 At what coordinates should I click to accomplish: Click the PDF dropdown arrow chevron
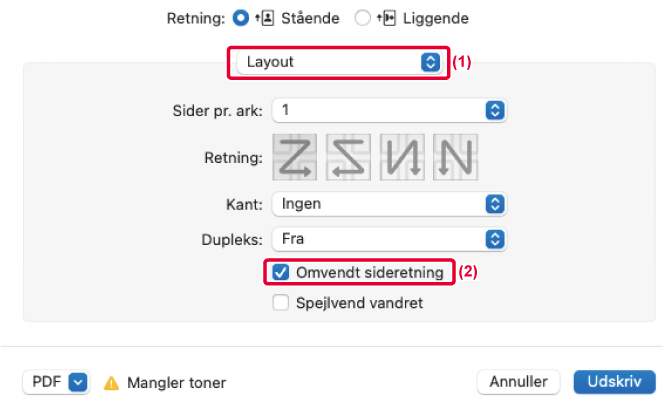tap(78, 382)
